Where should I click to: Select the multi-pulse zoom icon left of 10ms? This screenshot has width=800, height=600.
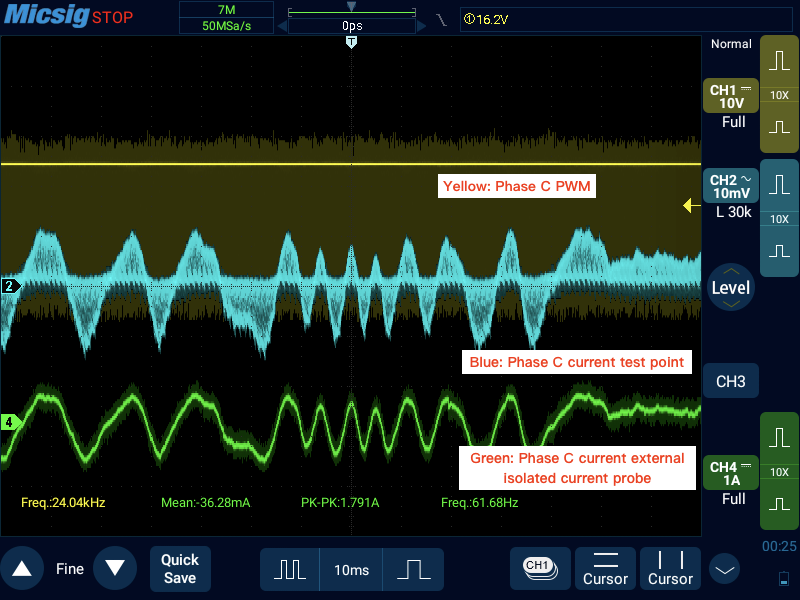(x=289, y=568)
